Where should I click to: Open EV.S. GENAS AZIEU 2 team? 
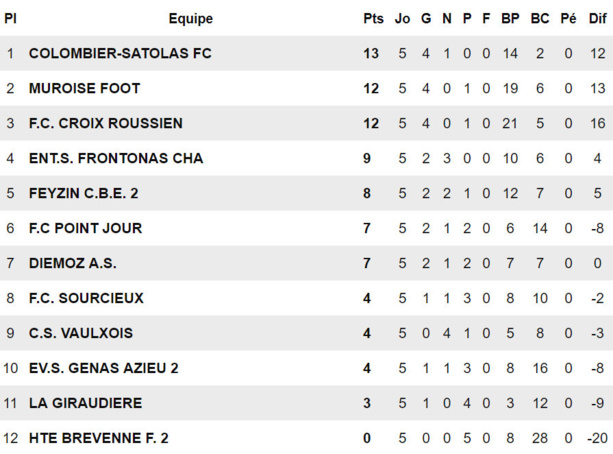point(104,368)
